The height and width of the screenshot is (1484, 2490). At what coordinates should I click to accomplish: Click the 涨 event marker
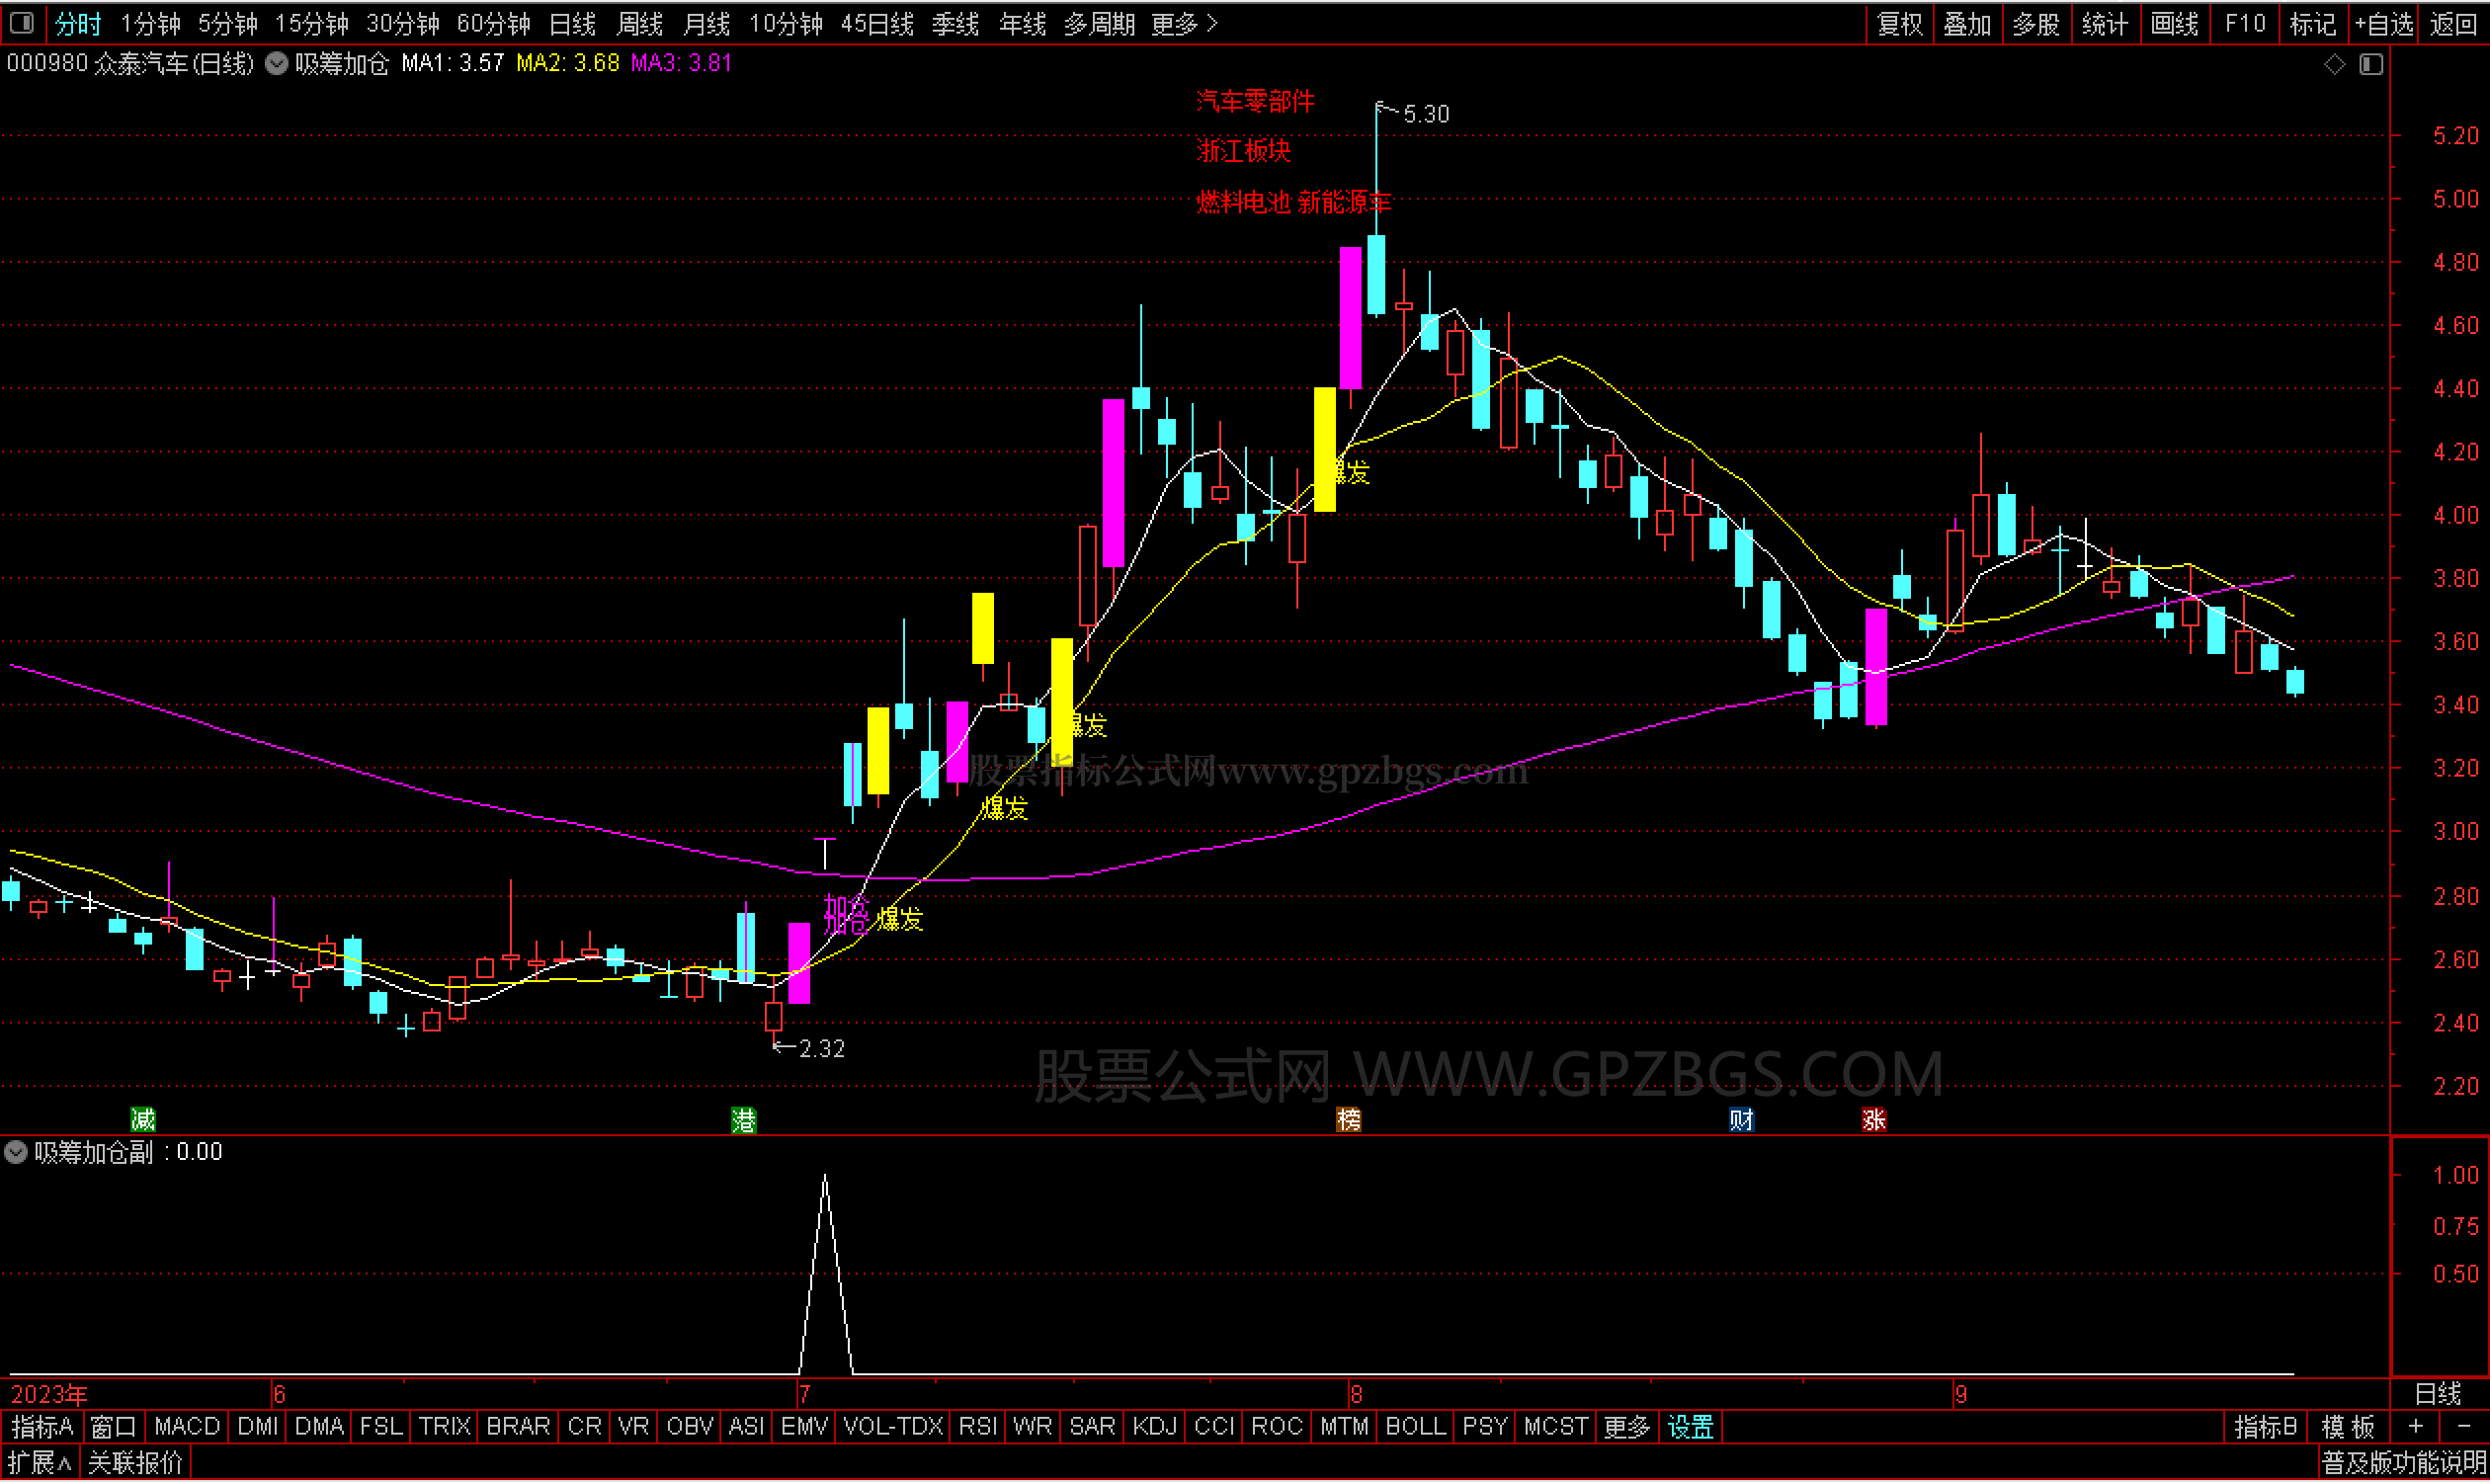pos(1874,1119)
